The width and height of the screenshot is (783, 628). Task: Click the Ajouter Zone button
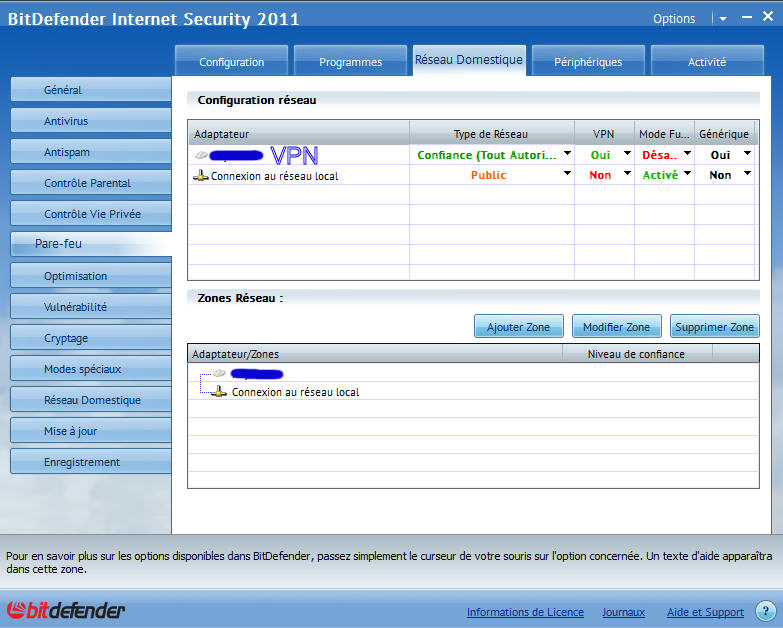[518, 326]
